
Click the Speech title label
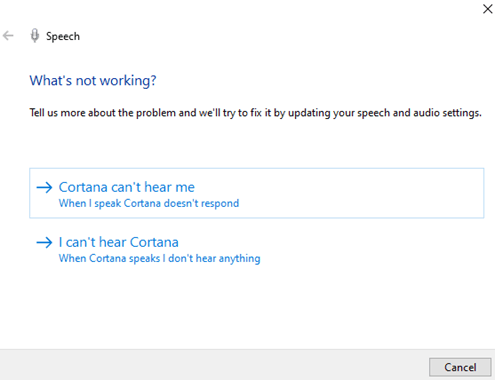[x=63, y=36]
